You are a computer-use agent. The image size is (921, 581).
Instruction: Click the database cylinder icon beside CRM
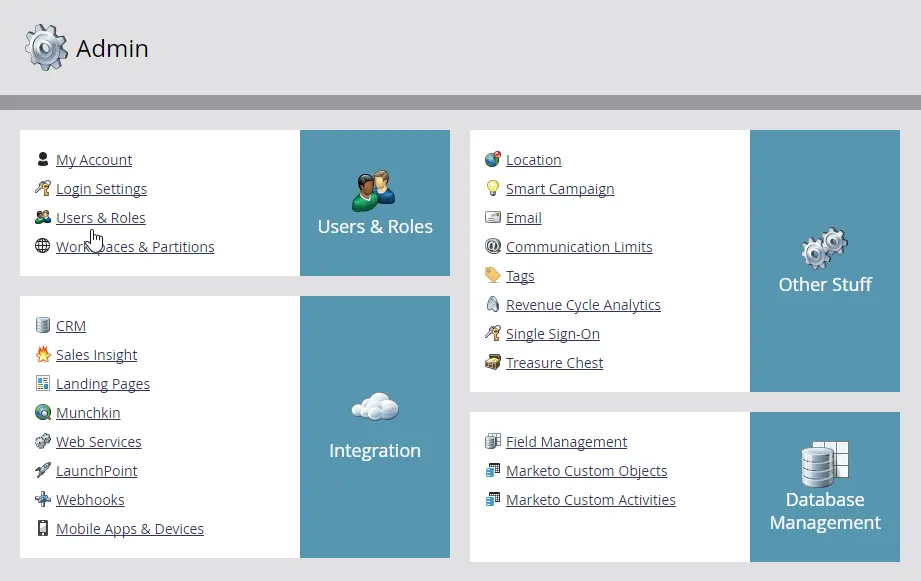pos(43,325)
